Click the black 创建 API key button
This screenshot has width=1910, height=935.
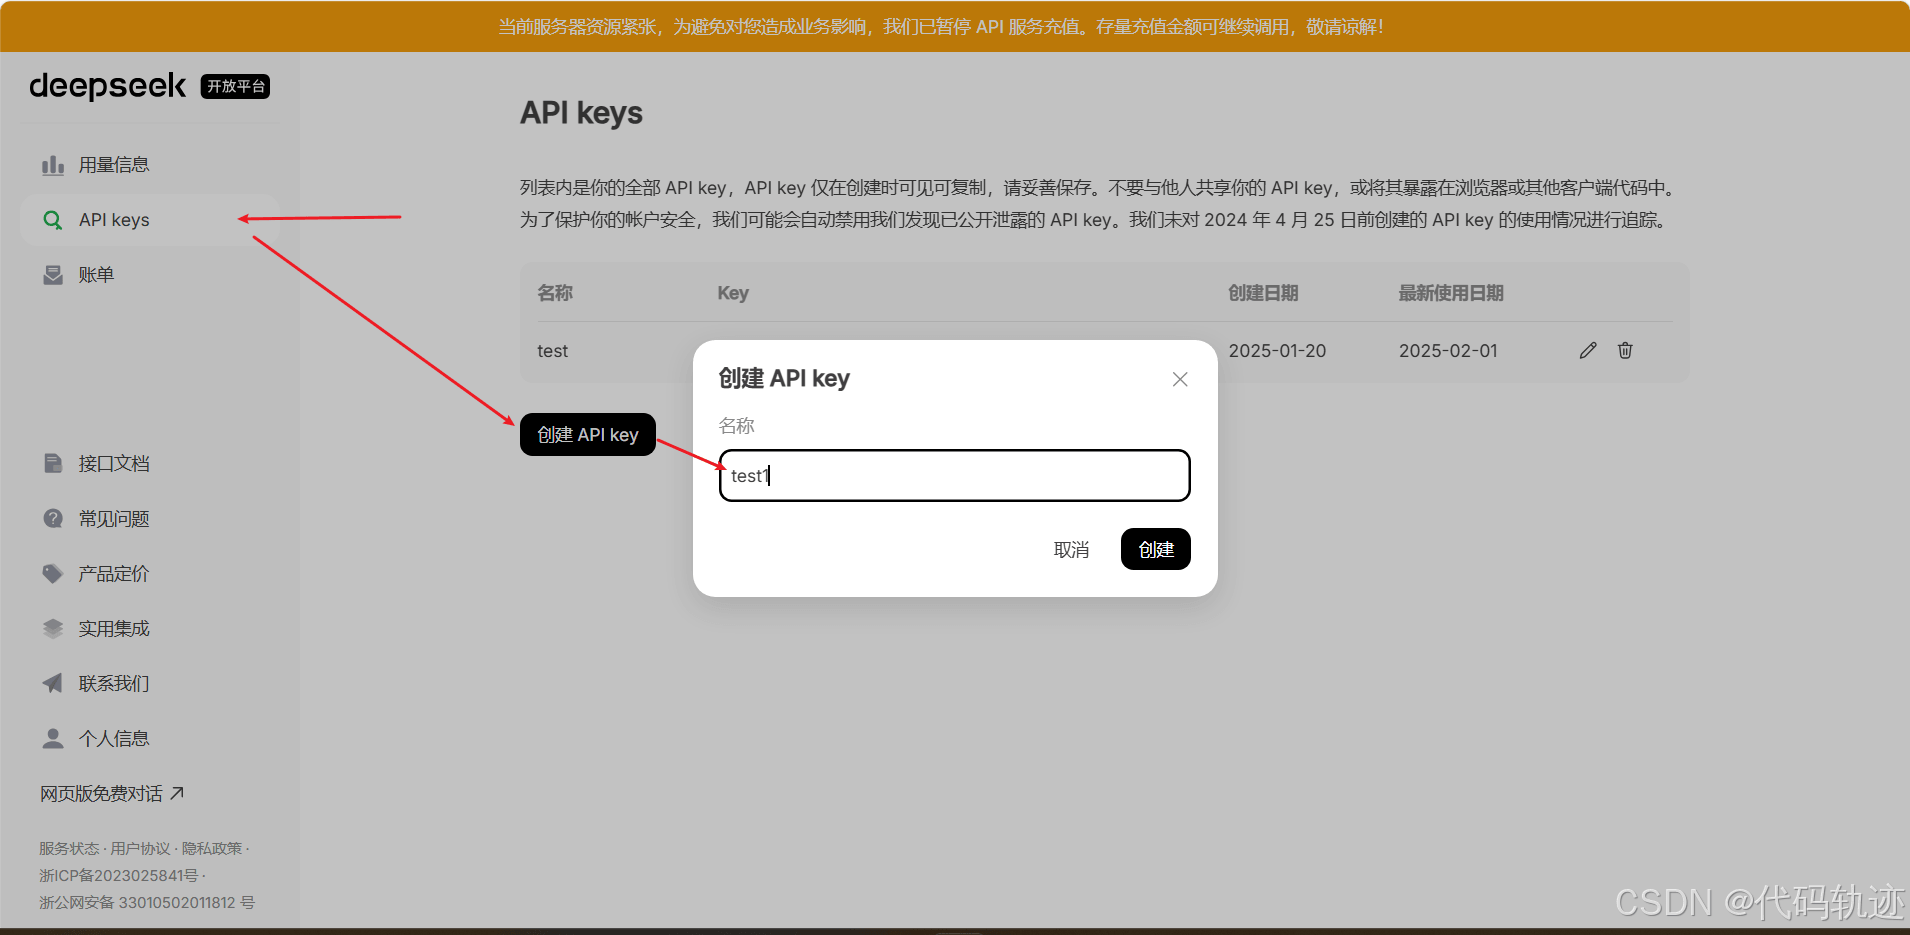[588, 434]
